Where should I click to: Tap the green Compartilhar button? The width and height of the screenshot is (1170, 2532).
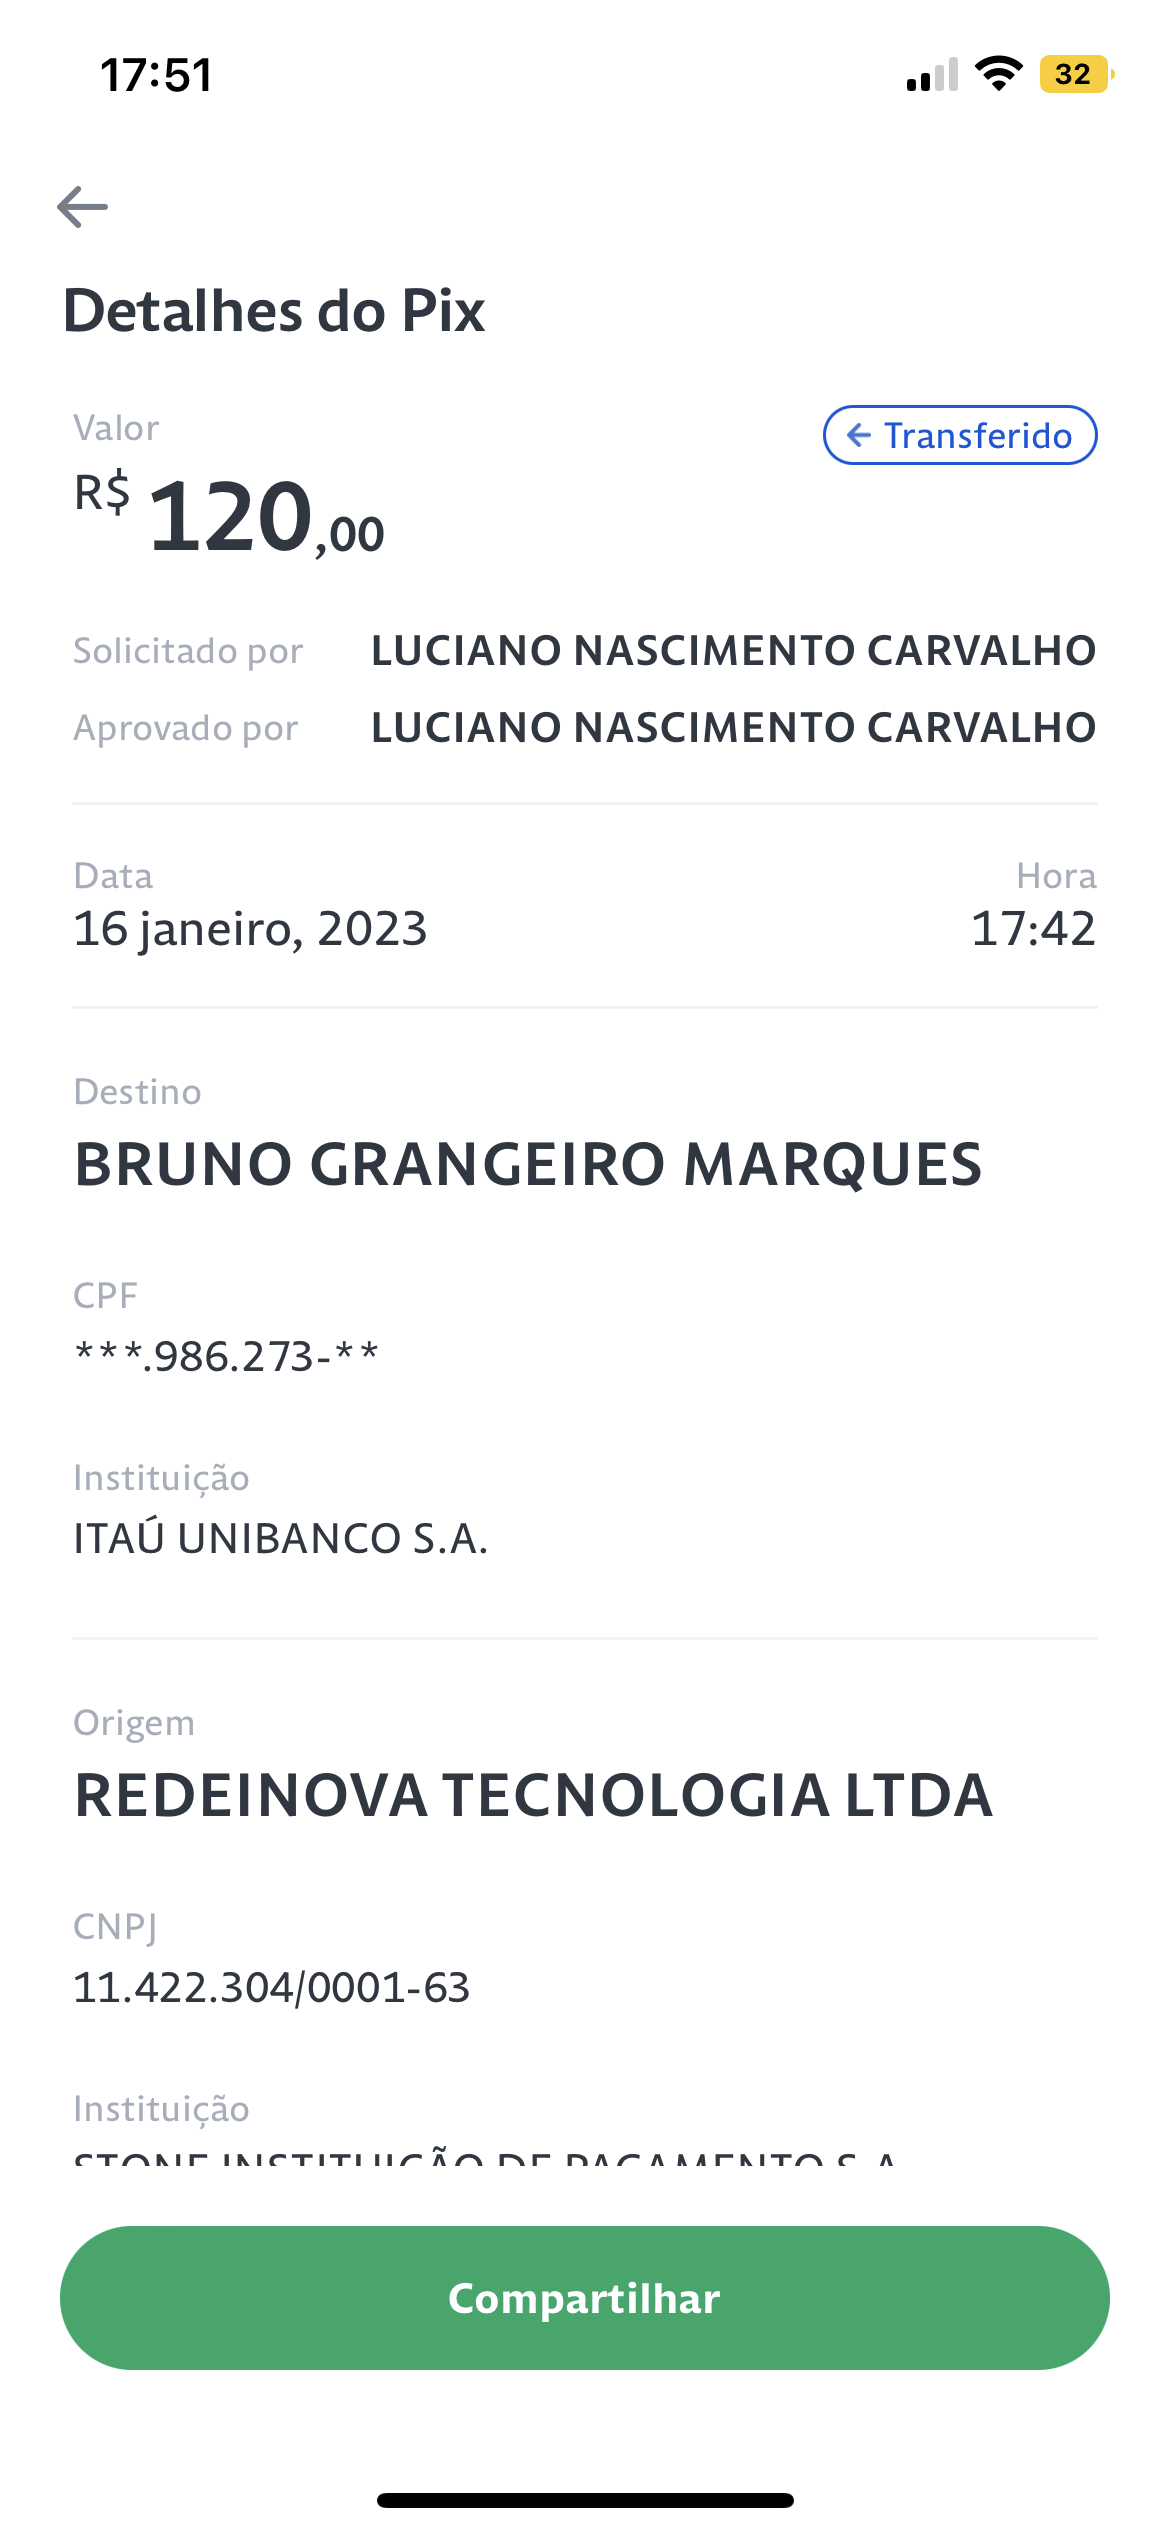coord(585,2298)
